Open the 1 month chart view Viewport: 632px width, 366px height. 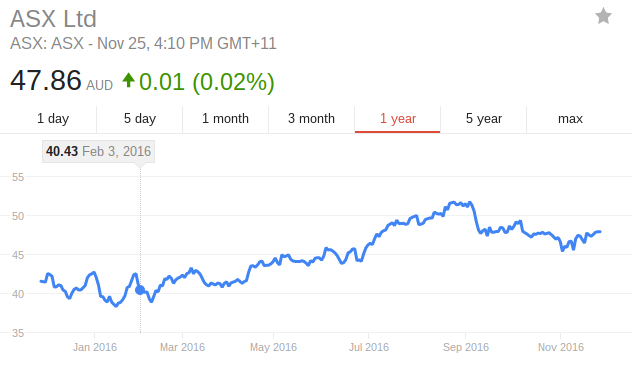point(225,119)
